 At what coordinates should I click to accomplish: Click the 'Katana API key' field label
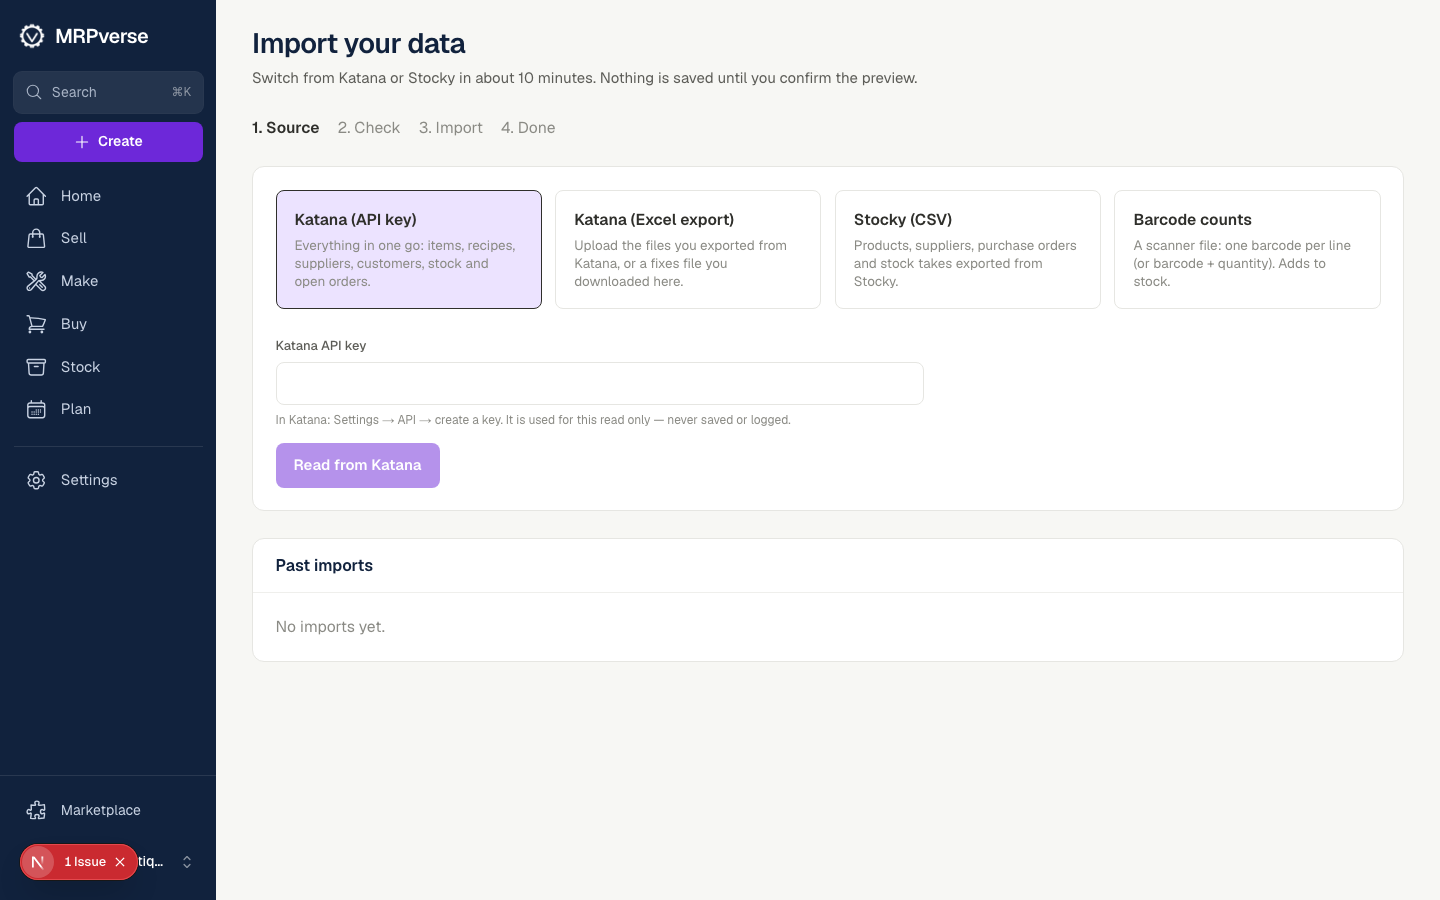321,346
